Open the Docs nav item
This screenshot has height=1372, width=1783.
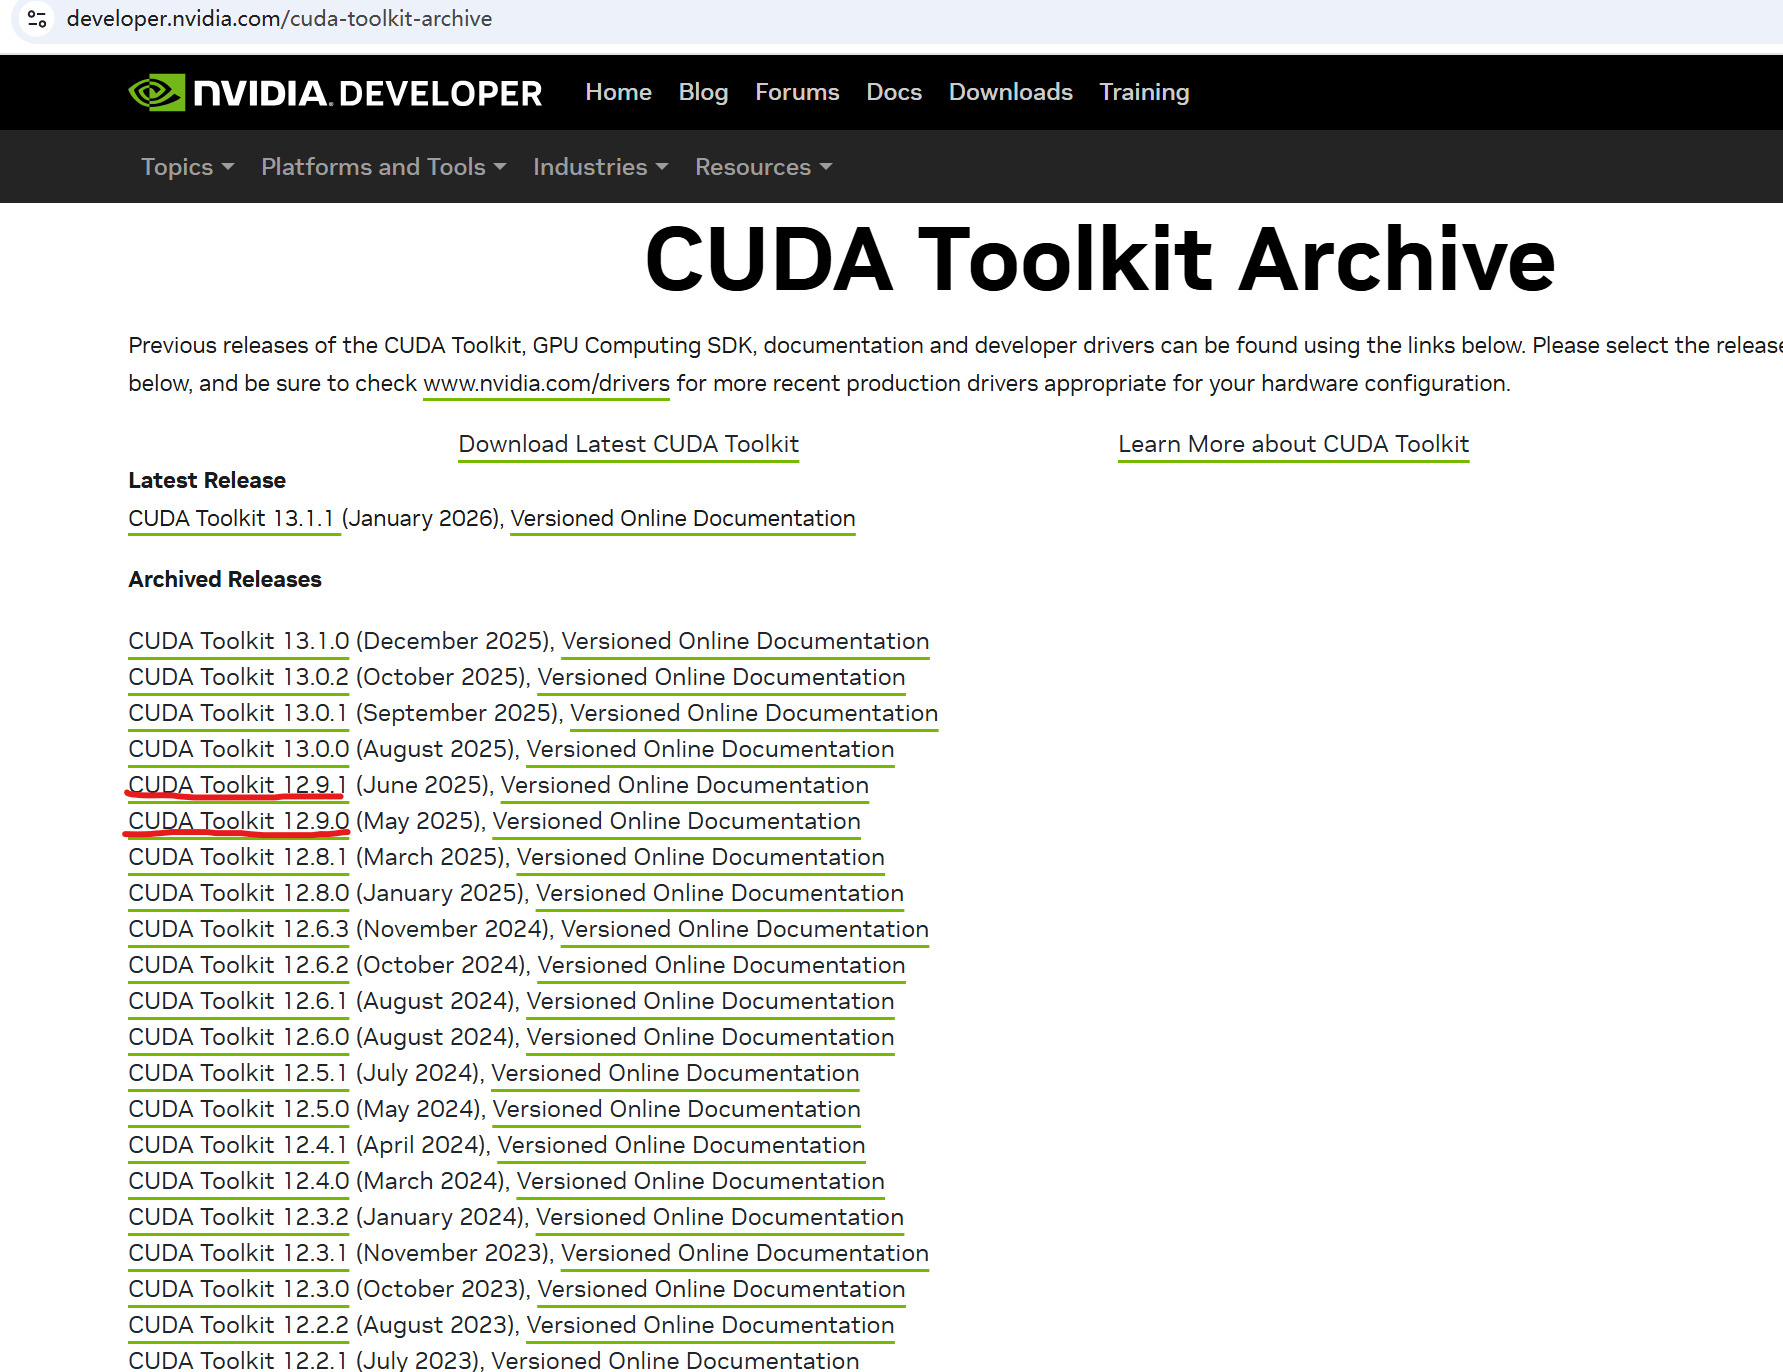pyautogui.click(x=894, y=92)
